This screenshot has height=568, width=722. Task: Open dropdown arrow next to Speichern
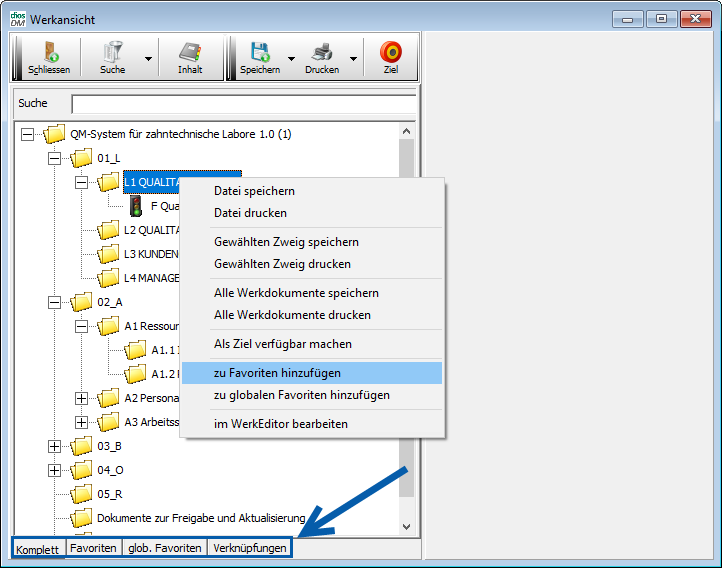pyautogui.click(x=292, y=59)
